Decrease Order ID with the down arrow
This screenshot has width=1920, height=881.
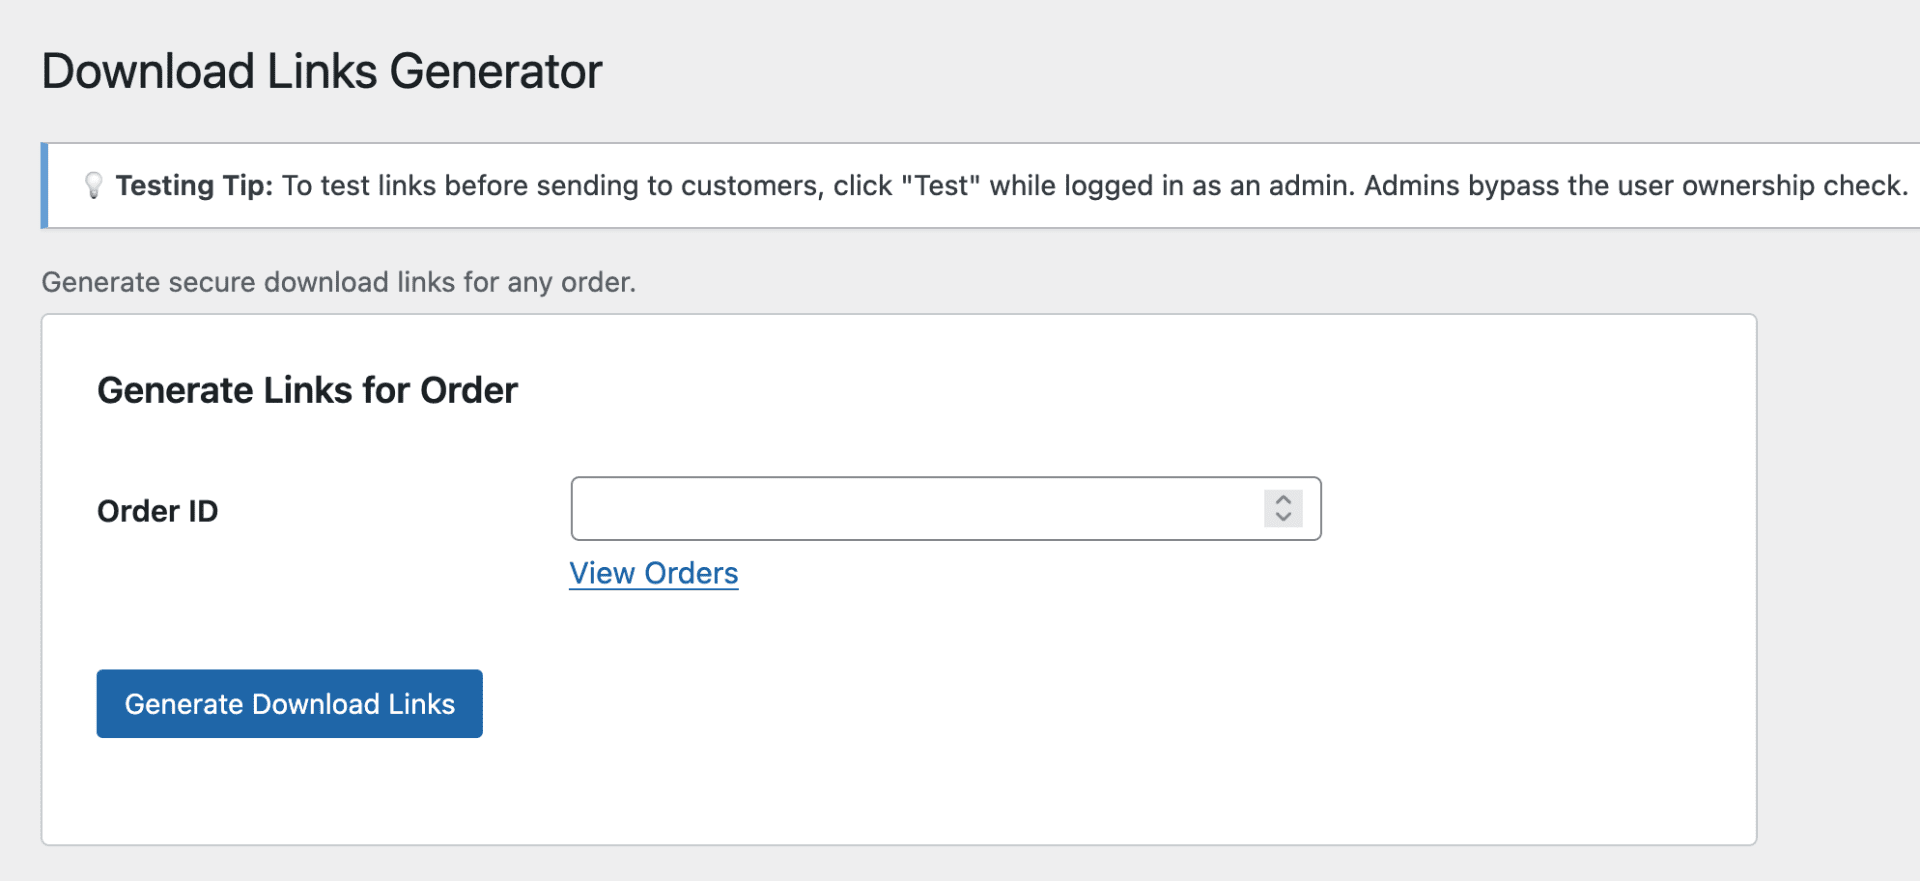pyautogui.click(x=1283, y=517)
